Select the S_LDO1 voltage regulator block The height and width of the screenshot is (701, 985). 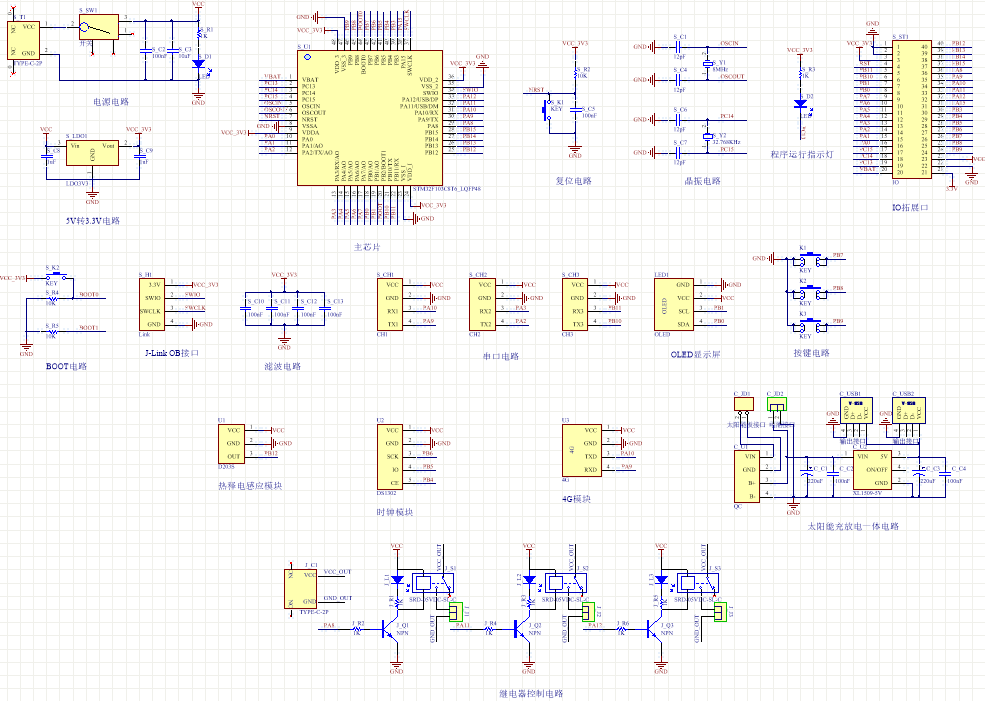(x=92, y=153)
